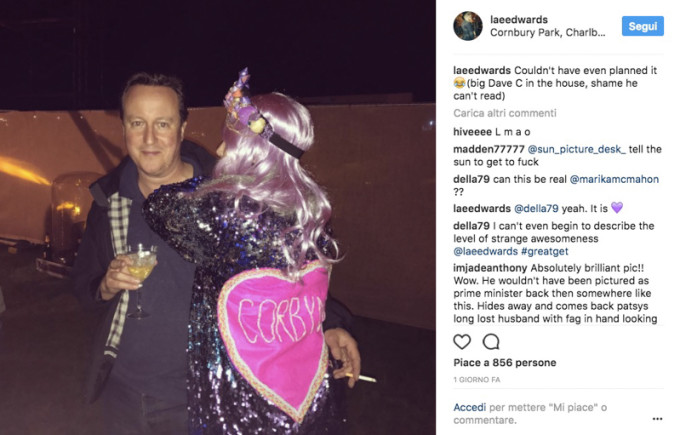
Task: Open the Cornbury Park location link
Action: (547, 33)
